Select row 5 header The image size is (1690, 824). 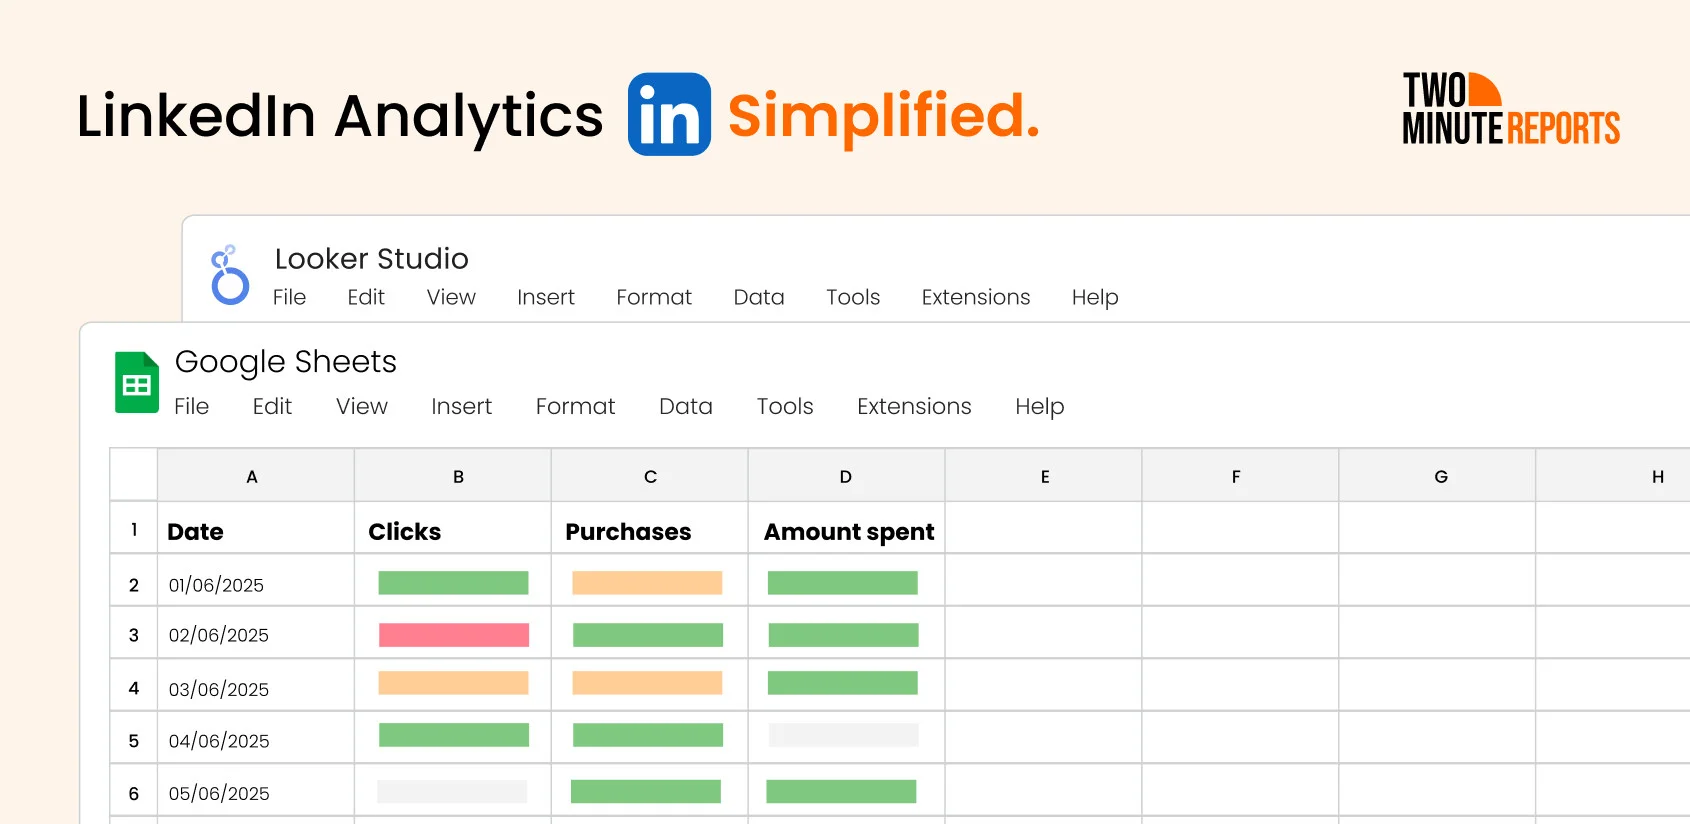click(133, 738)
